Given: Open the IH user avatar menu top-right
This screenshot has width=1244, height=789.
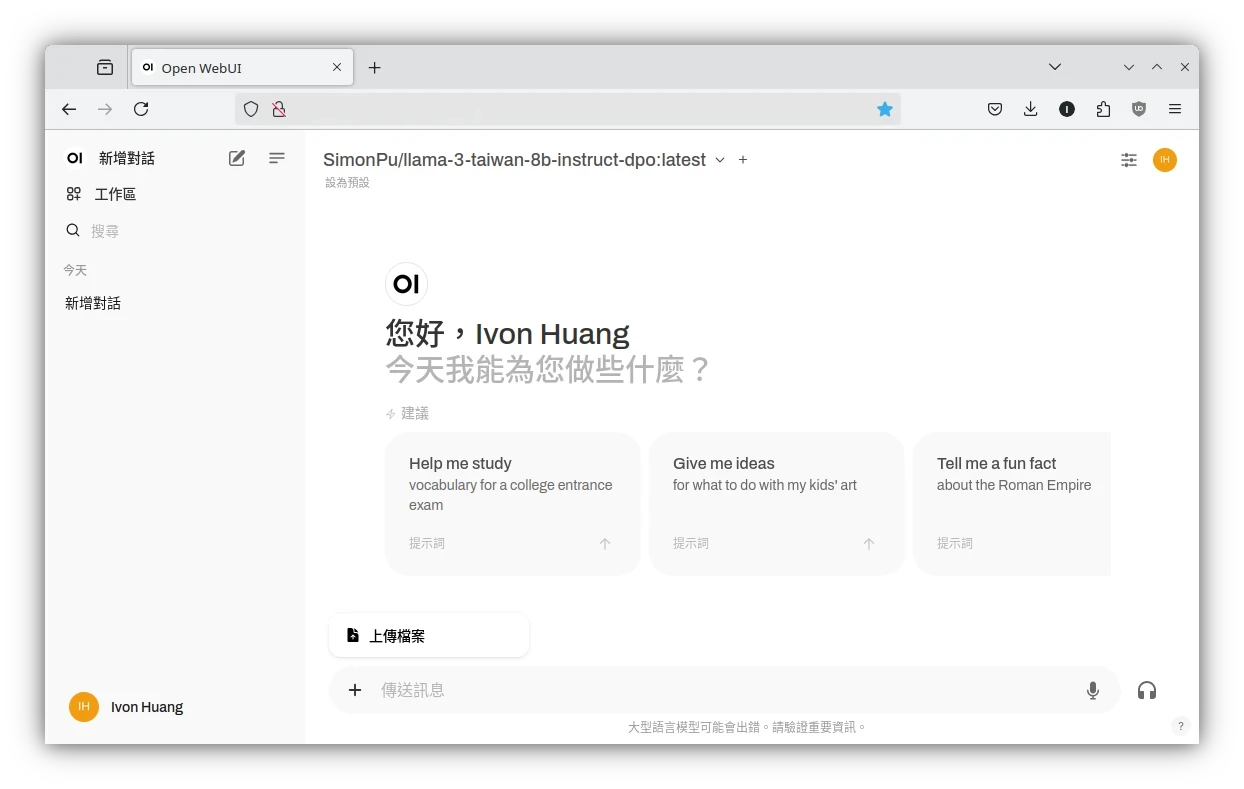Looking at the screenshot, I should tap(1165, 160).
